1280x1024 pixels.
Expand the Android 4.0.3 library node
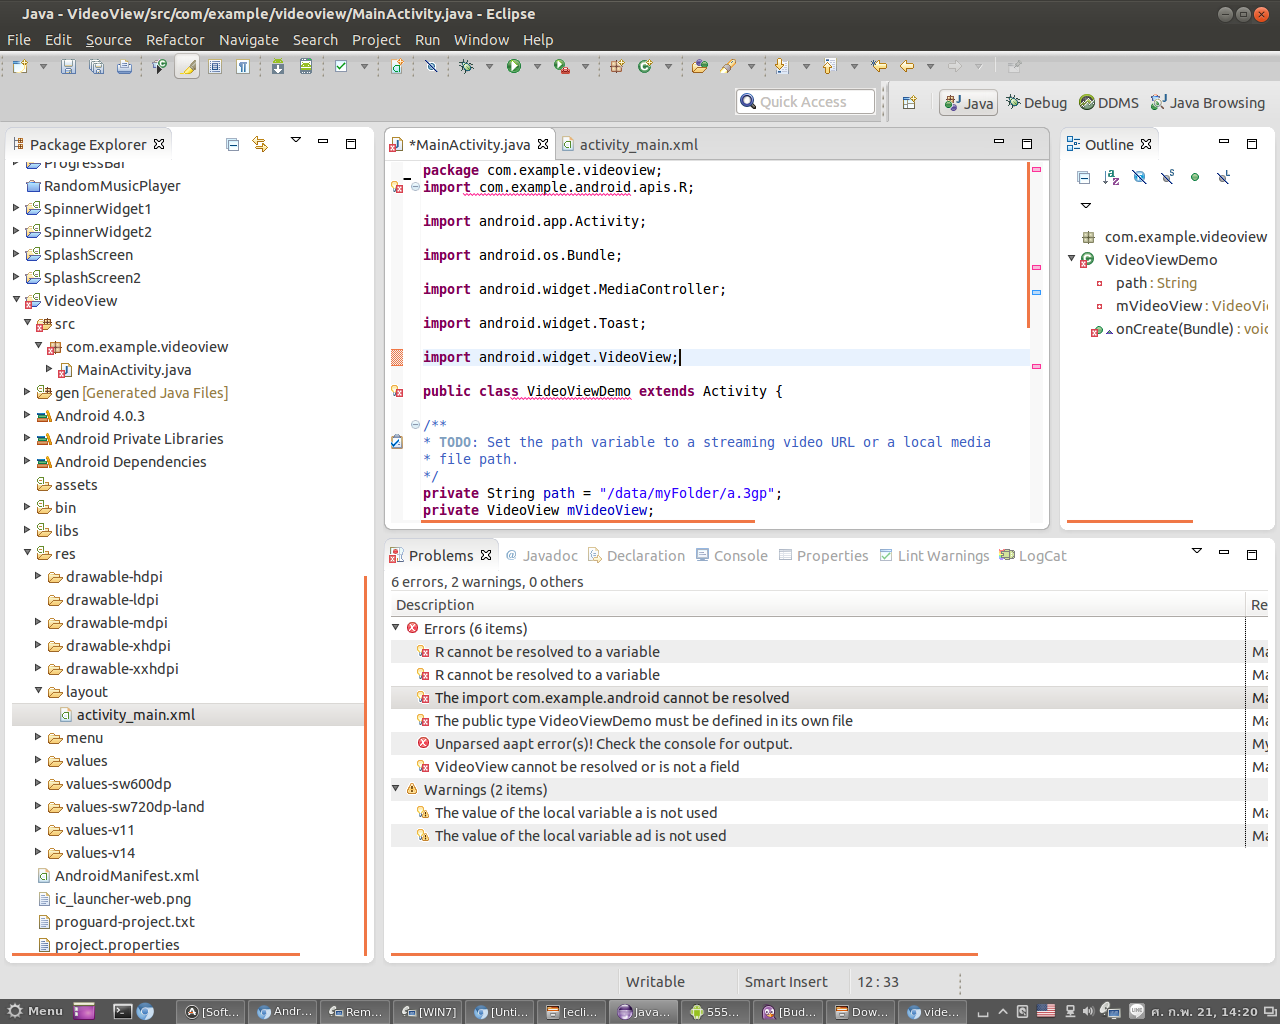28,414
